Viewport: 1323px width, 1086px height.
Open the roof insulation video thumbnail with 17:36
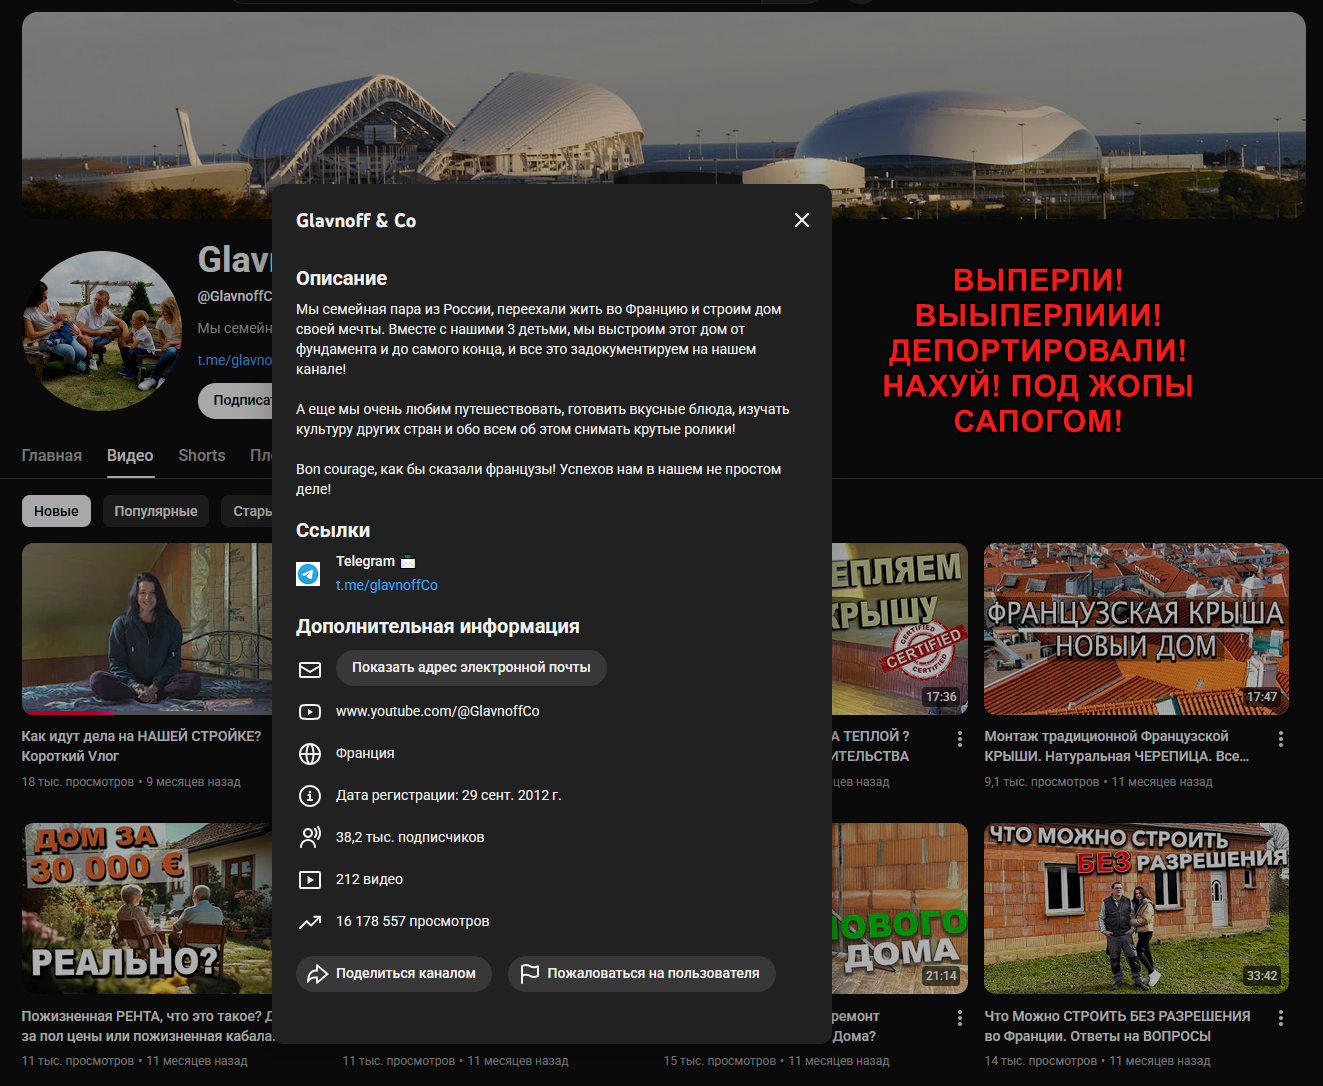(900, 629)
